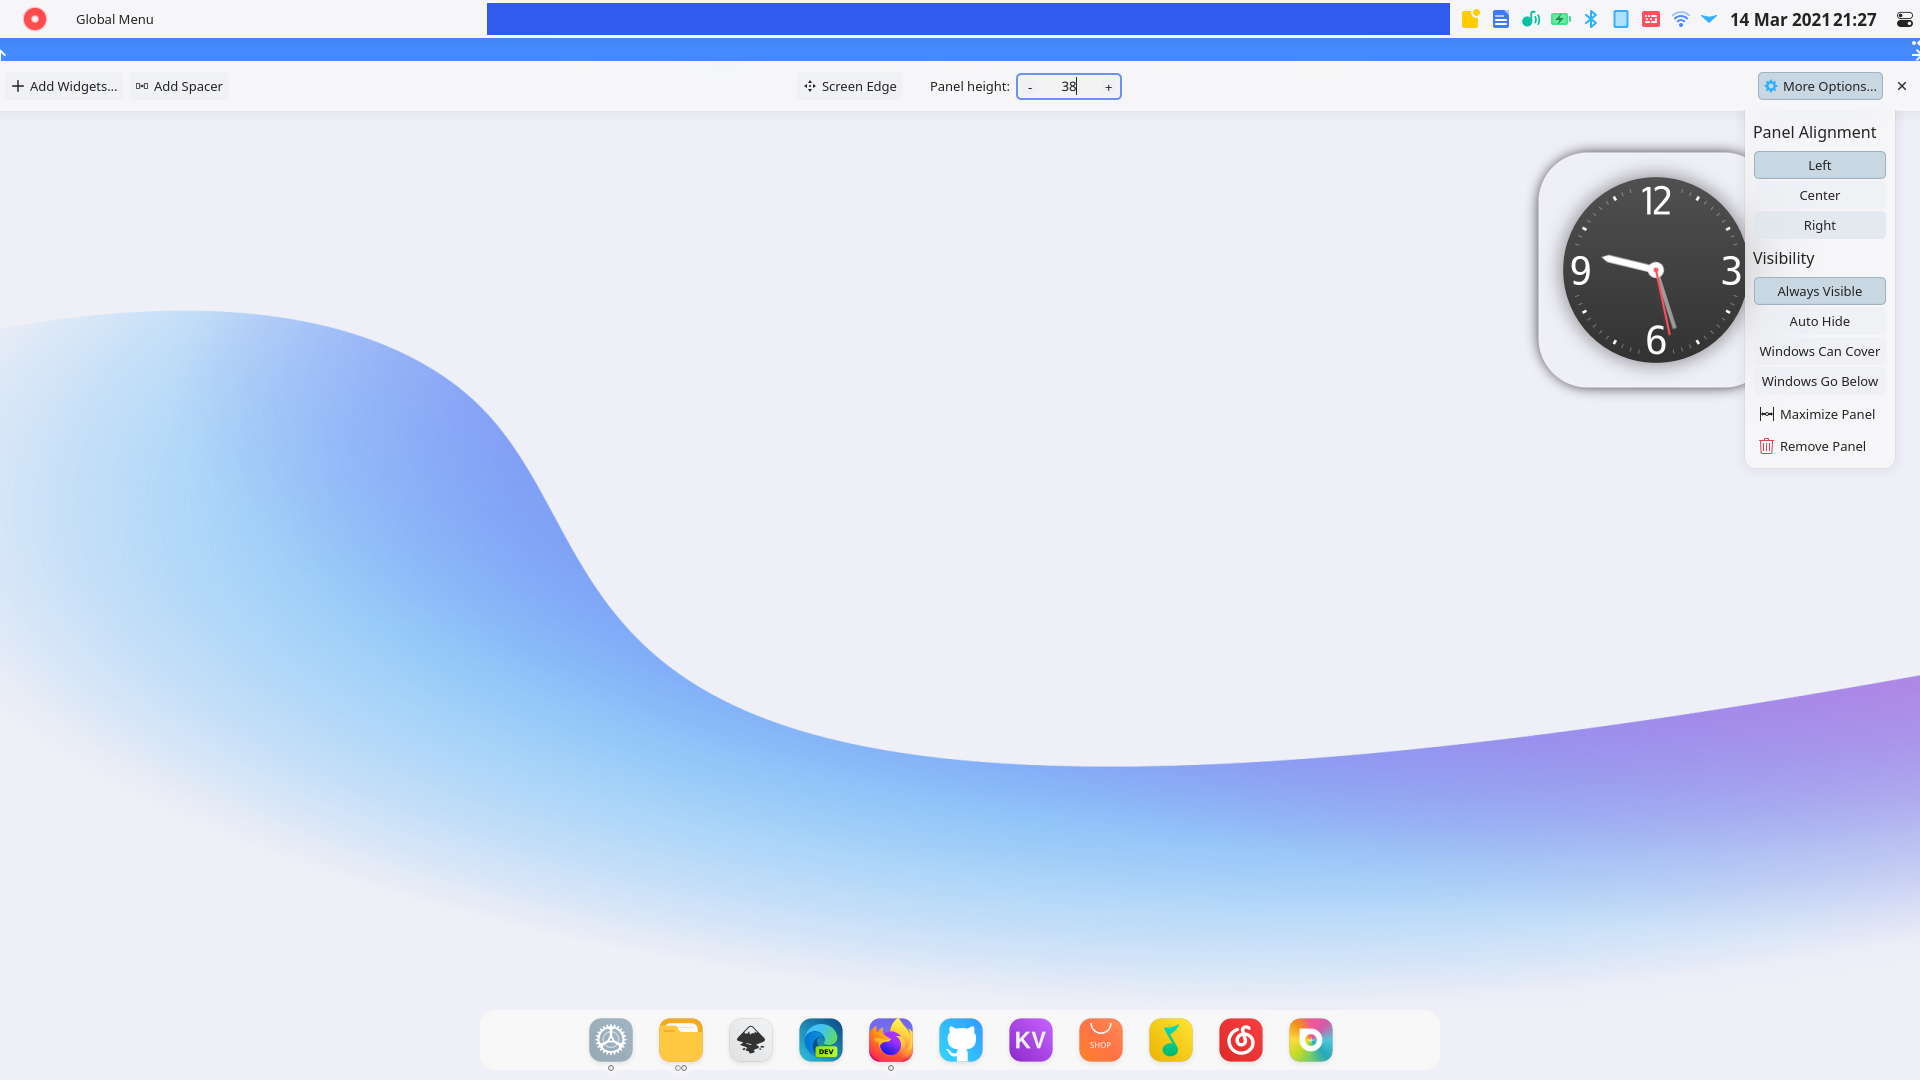Click the Add Spacer button
1920x1080 pixels.
179,86
